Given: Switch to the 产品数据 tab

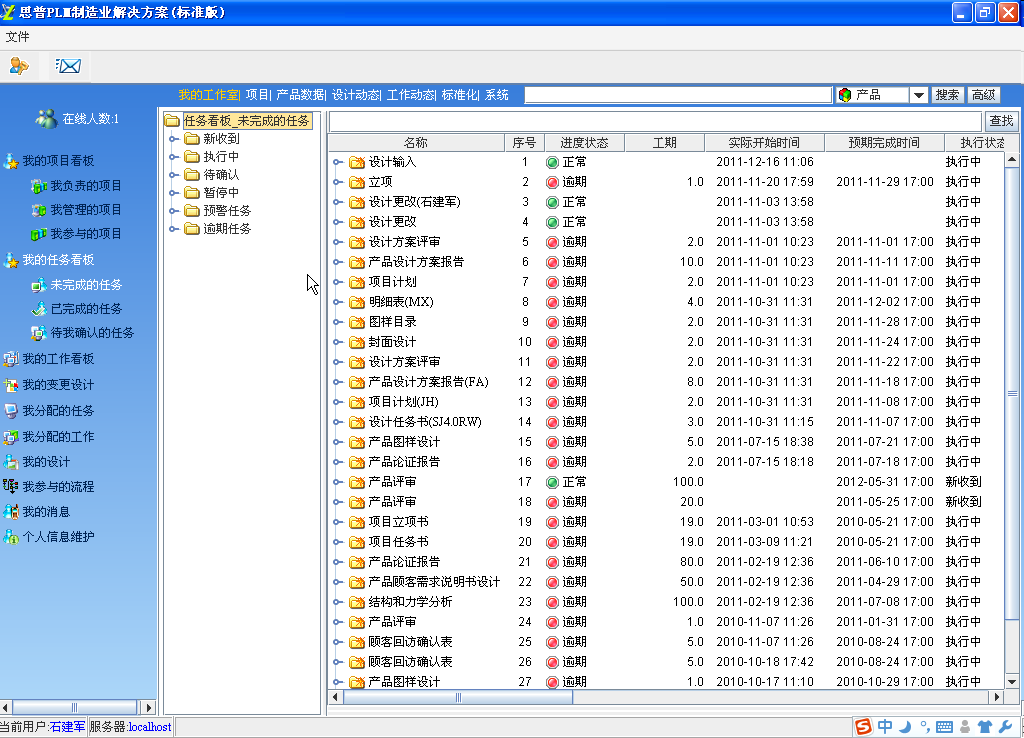Looking at the screenshot, I should (x=300, y=95).
